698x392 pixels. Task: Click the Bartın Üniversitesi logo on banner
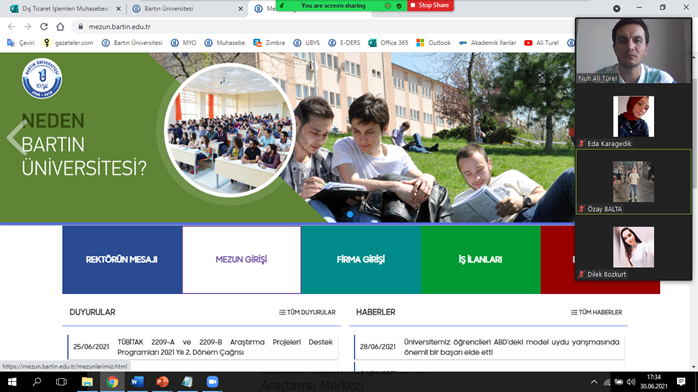(42, 78)
